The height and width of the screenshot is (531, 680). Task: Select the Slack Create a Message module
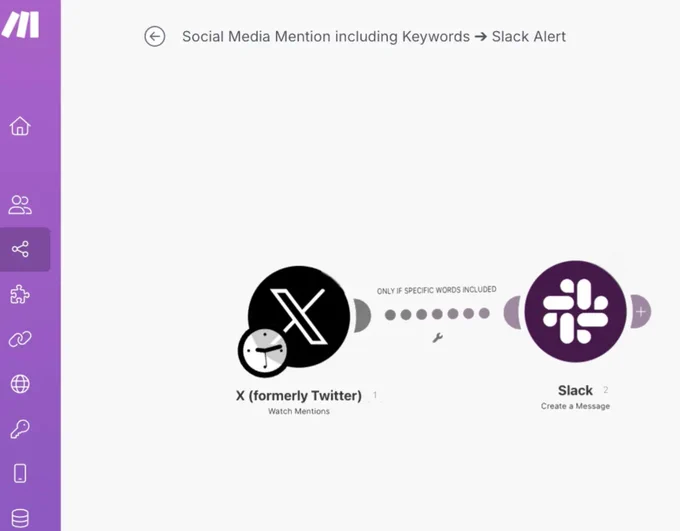click(x=575, y=311)
